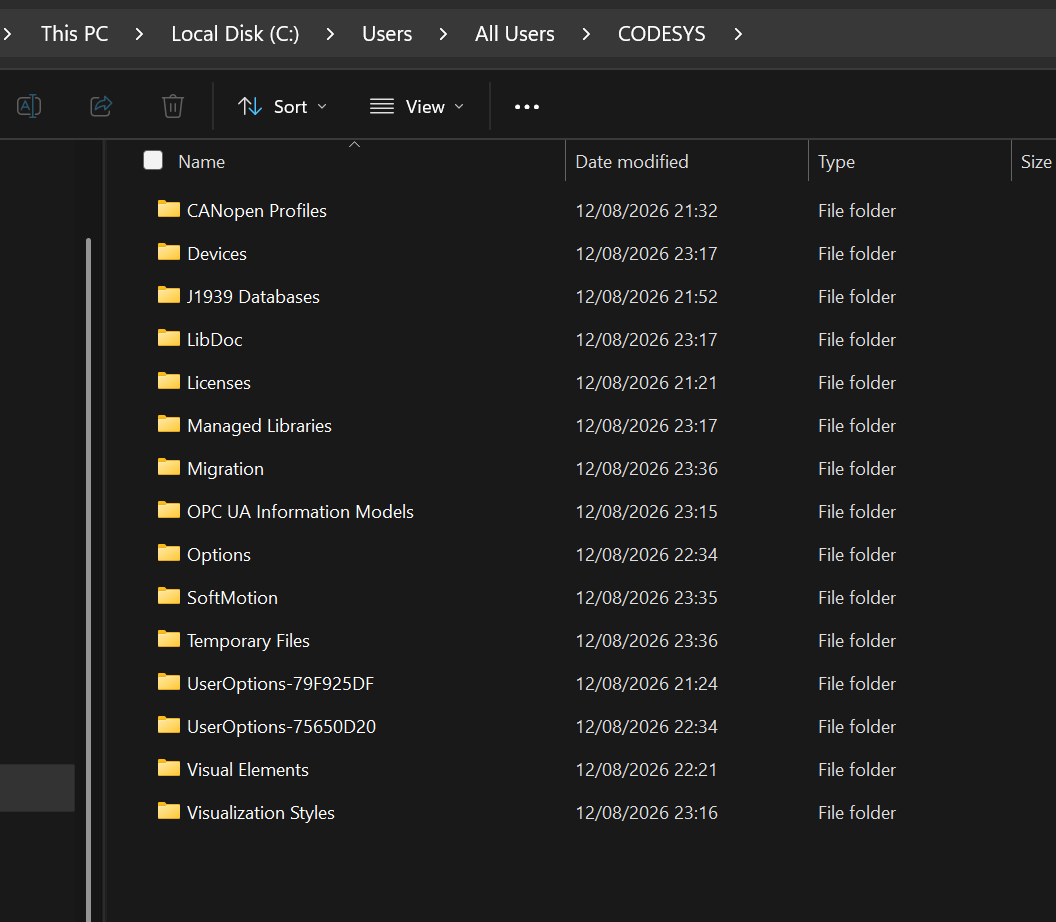Open the View dropdown menu
The image size is (1056, 922).
417,106
